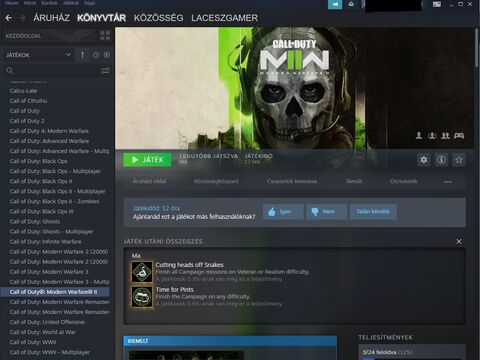Click thumbs-up Igen recommendation button
Image resolution: width=480 pixels, height=360 pixels.
point(283,212)
